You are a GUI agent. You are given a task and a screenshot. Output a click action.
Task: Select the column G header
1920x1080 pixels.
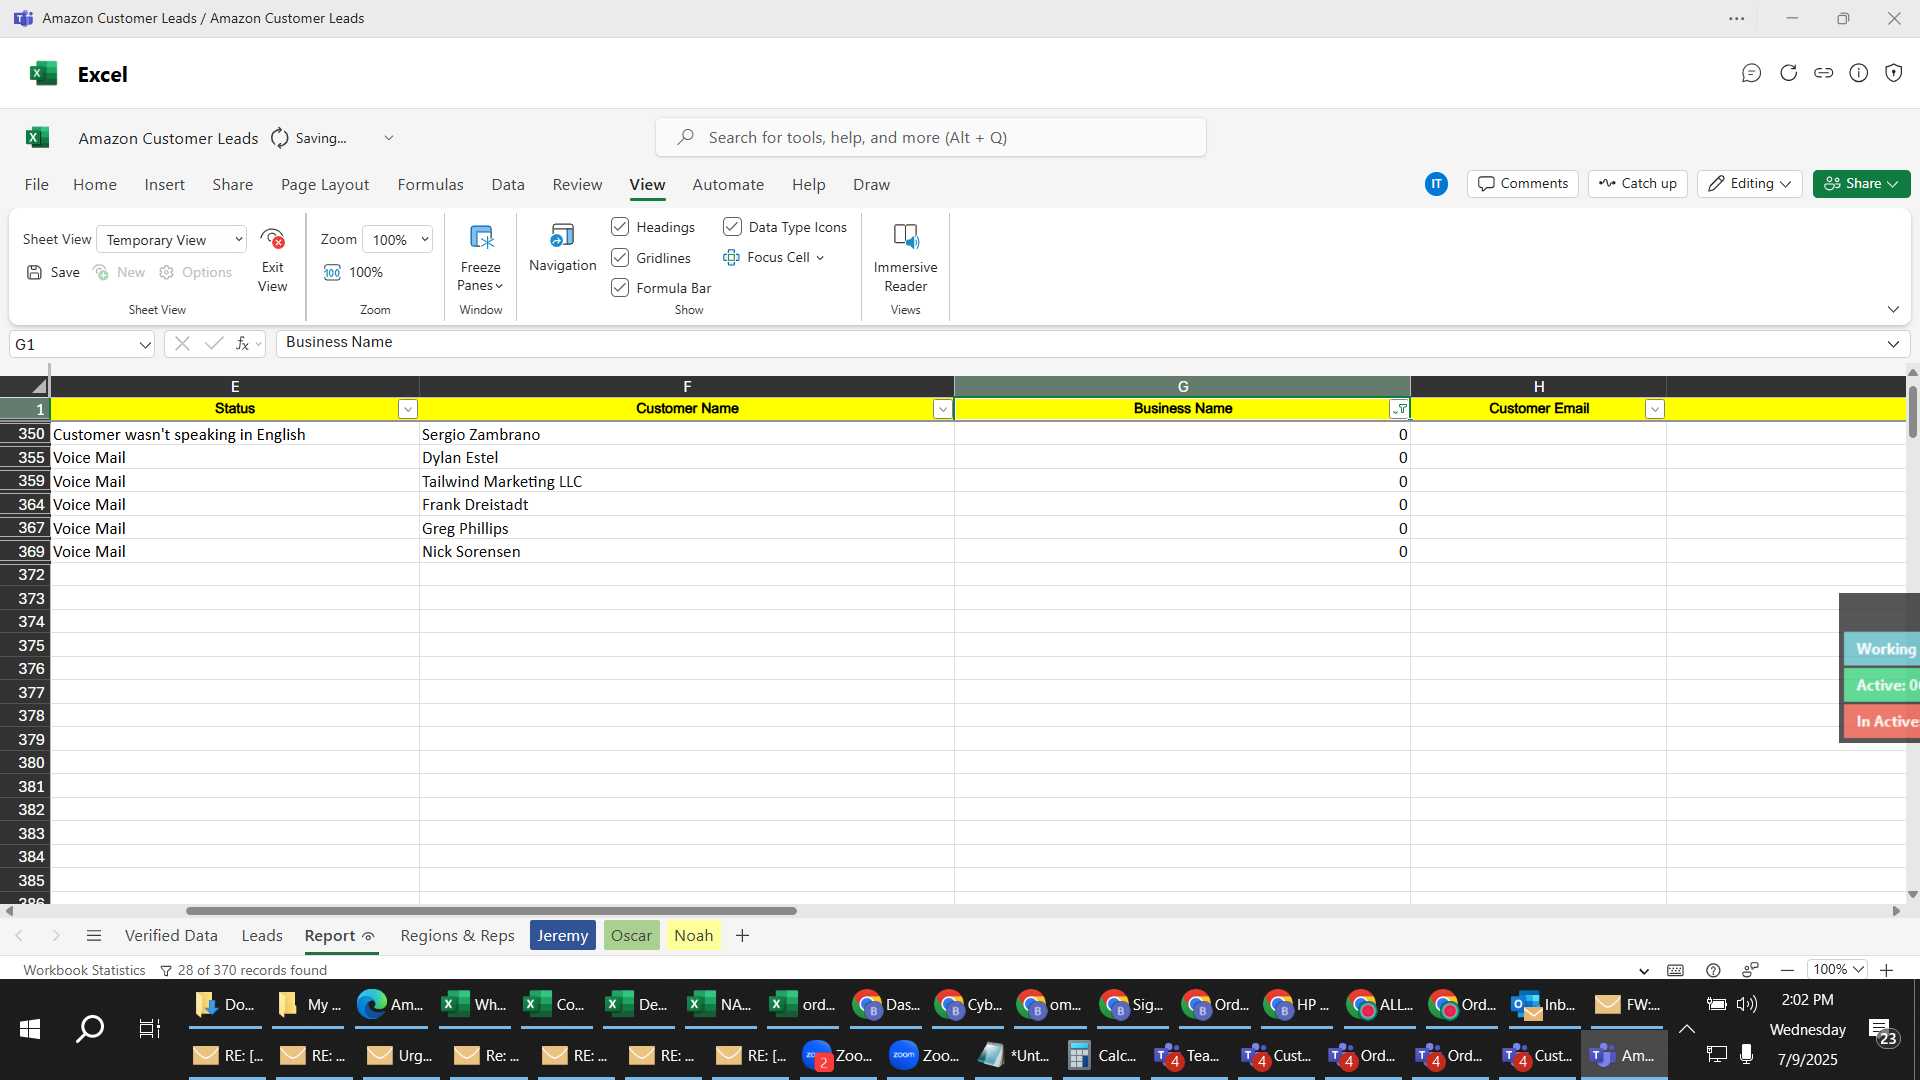pos(1182,386)
